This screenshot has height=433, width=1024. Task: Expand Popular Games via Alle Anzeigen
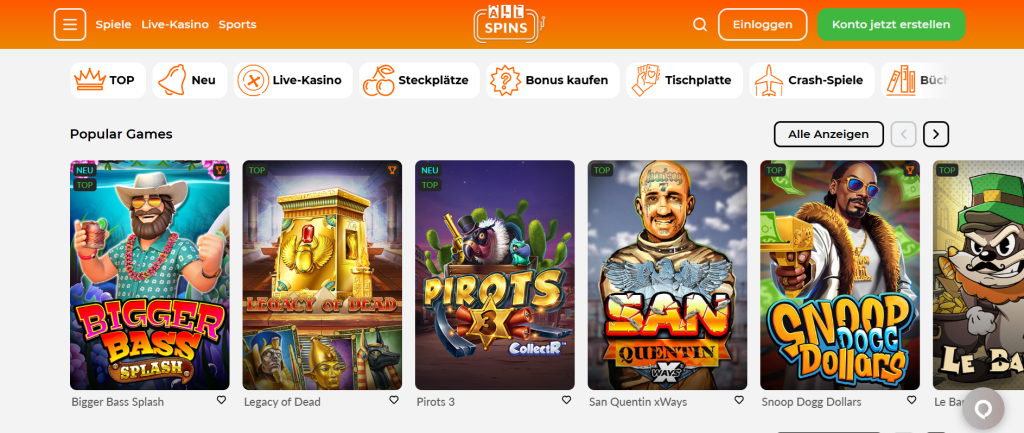pos(829,135)
